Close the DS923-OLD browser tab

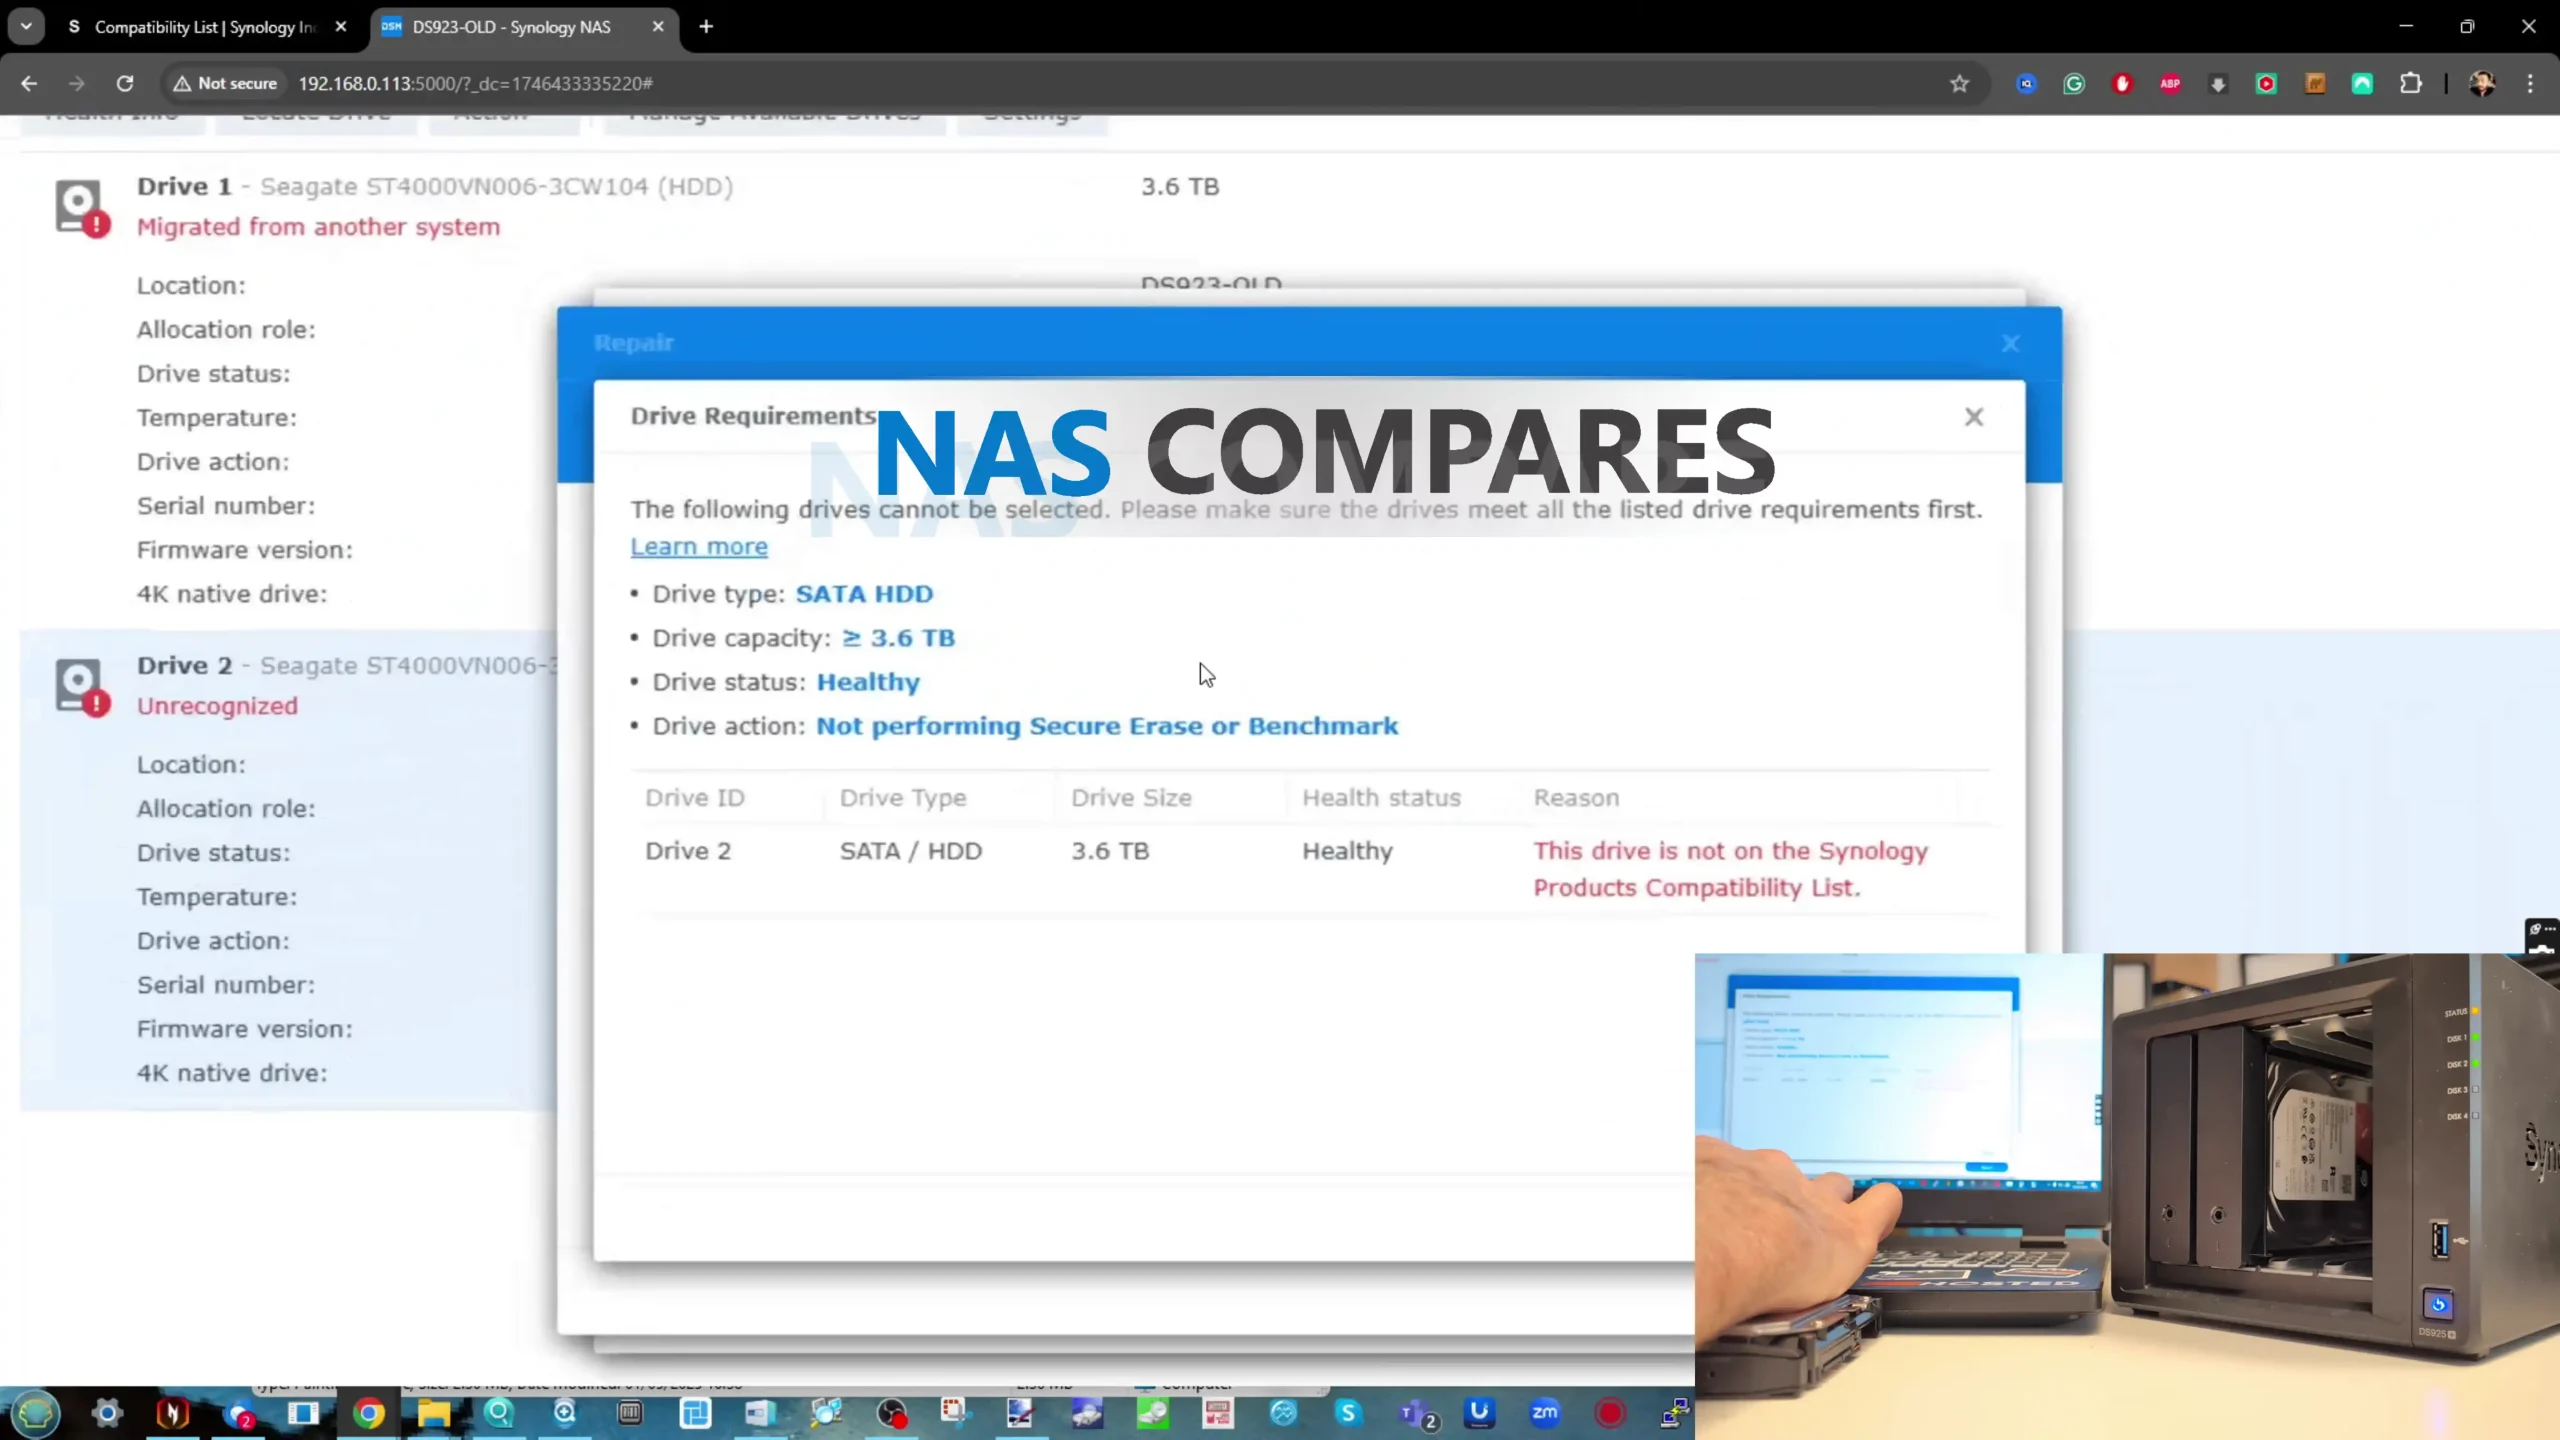point(658,27)
